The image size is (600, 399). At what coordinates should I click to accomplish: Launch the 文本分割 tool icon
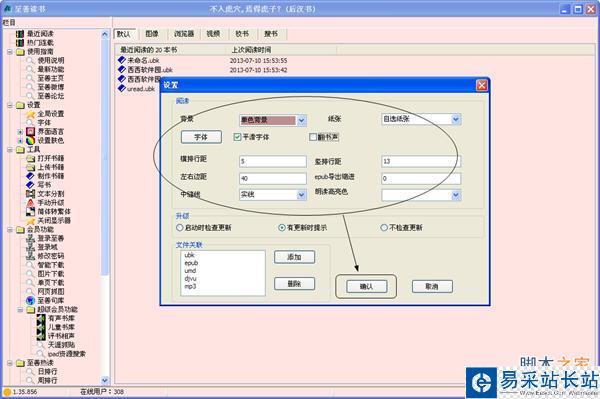point(30,194)
